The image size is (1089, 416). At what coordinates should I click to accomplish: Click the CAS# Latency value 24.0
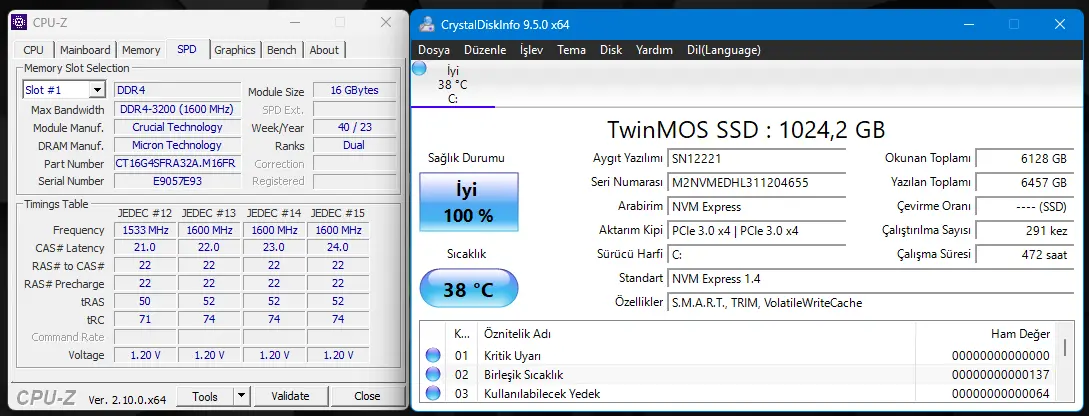[x=338, y=248]
